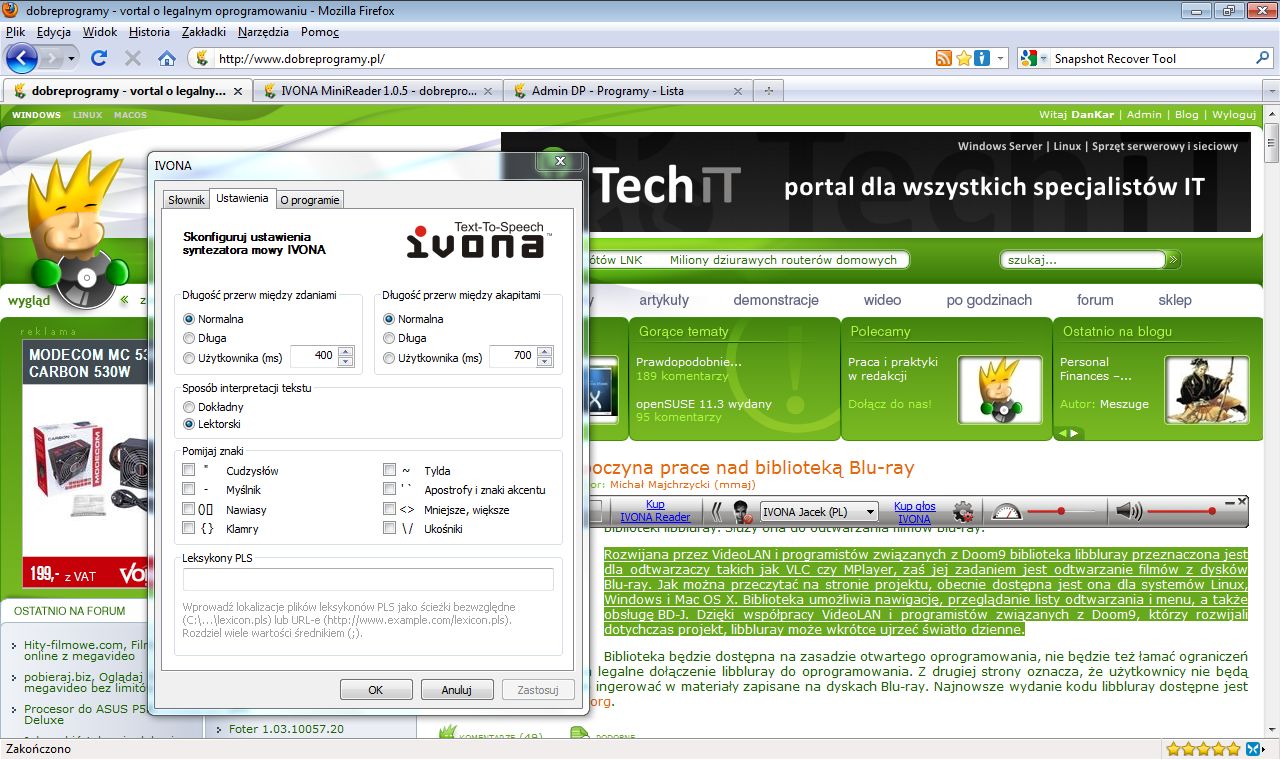This screenshot has height=760, width=1280.
Task: Click the Leksykony PLS input field
Action: coord(368,580)
